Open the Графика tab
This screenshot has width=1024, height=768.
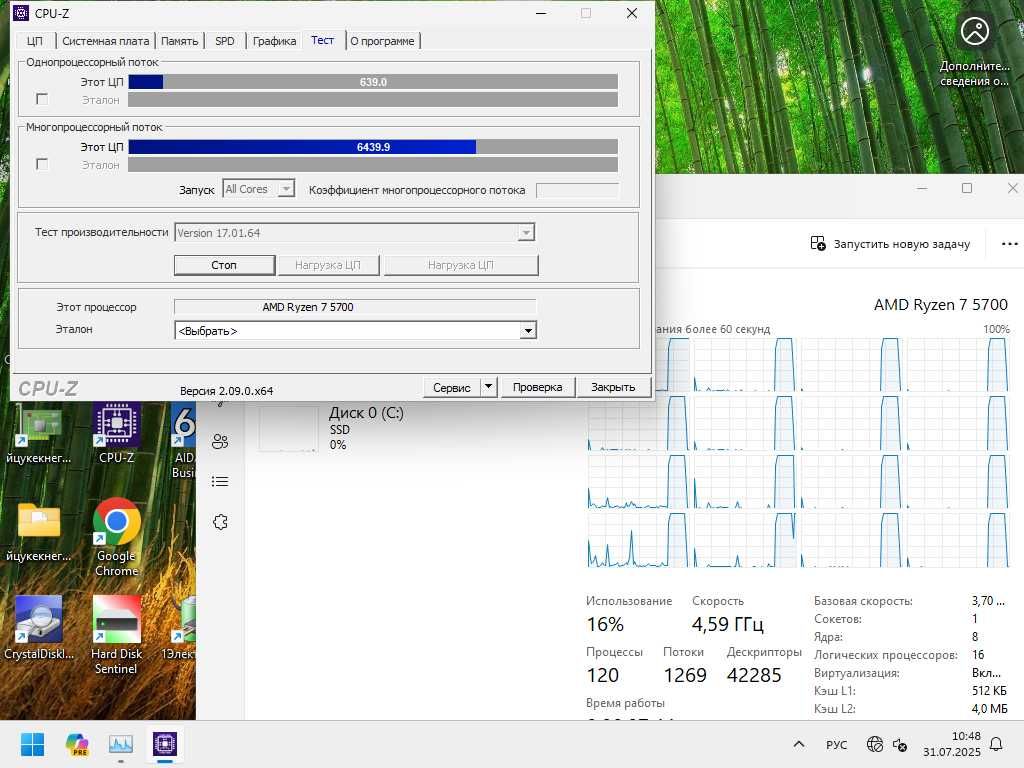click(x=274, y=41)
